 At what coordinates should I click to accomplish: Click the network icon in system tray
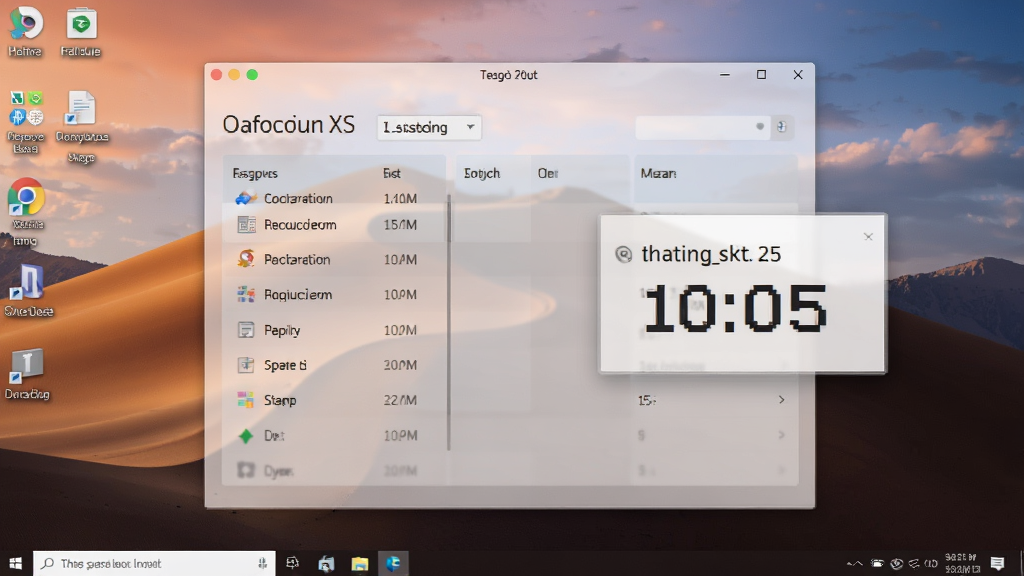tap(914, 563)
